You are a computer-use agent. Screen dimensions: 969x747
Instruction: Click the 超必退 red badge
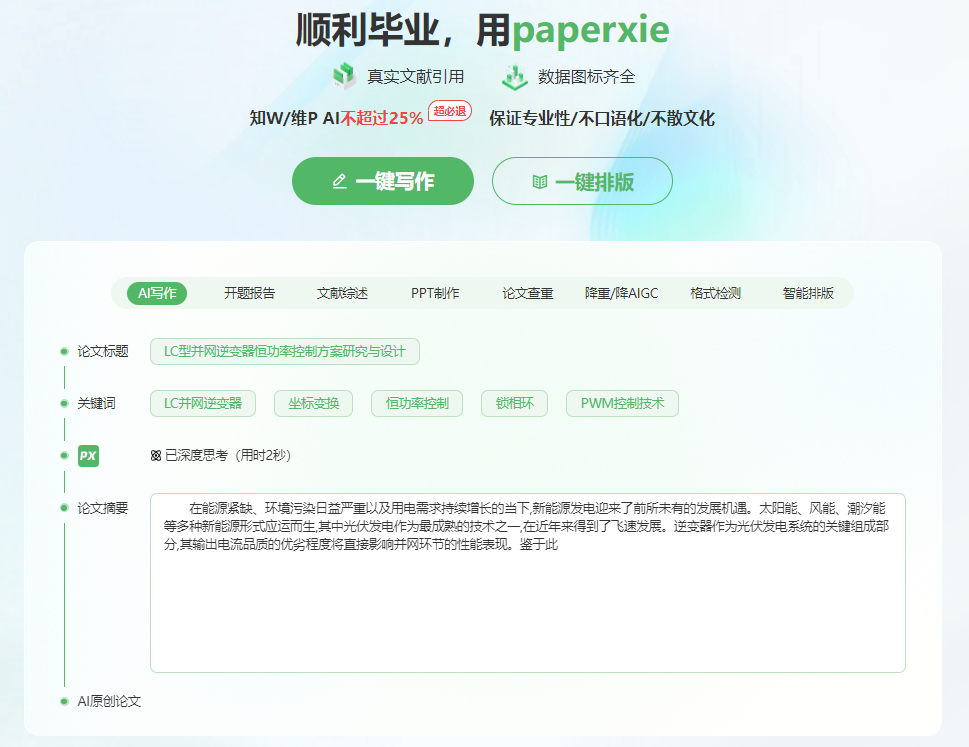click(x=449, y=111)
